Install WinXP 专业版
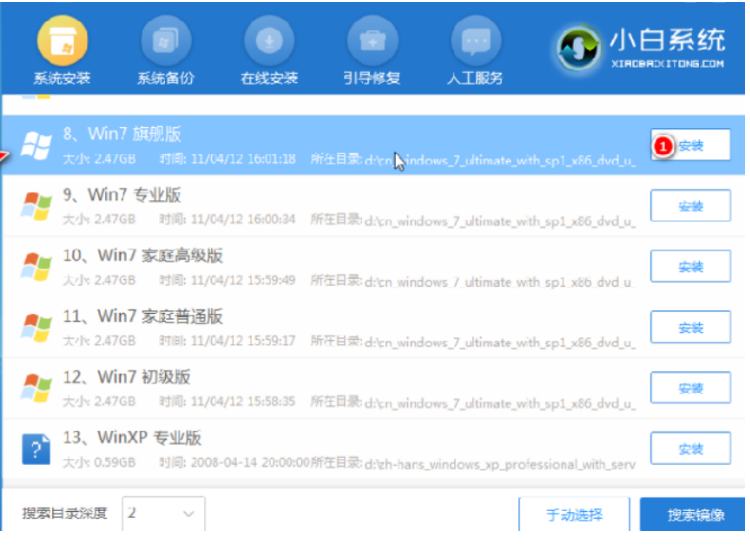750x547 pixels. tap(690, 447)
